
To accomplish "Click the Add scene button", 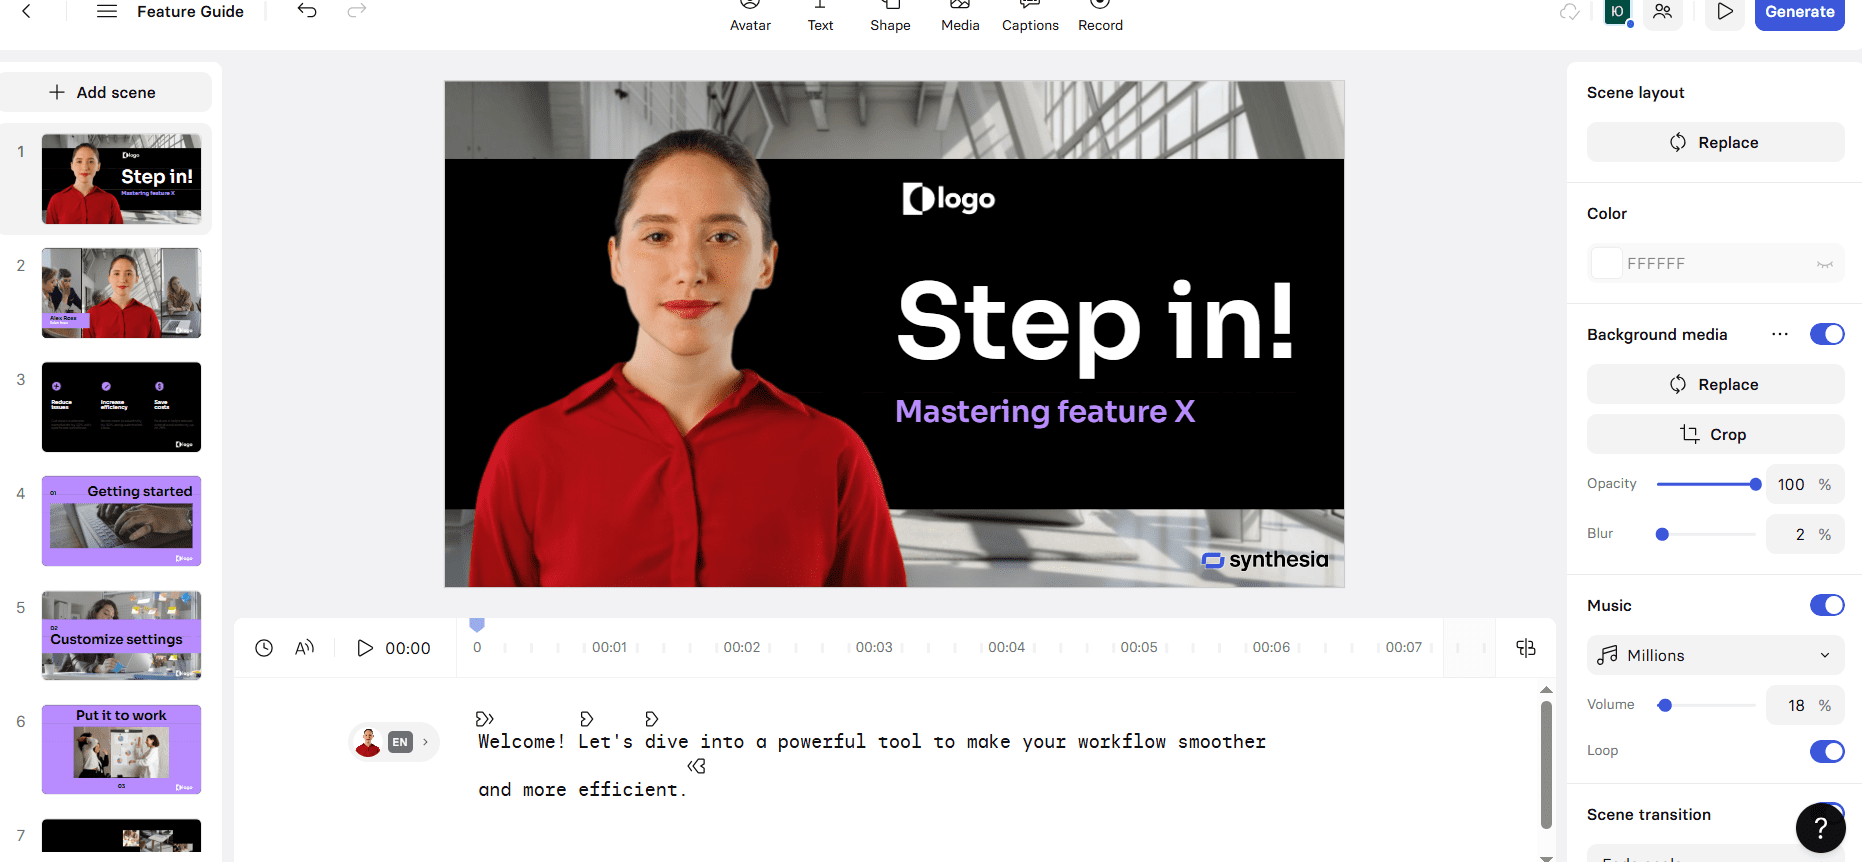I will click(x=105, y=92).
